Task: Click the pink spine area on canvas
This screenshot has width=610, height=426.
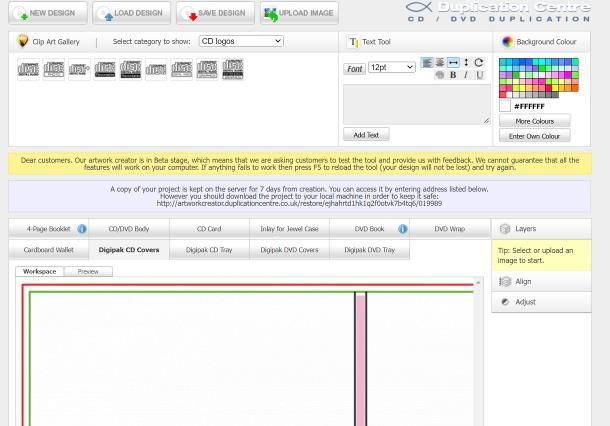Action: 361,360
